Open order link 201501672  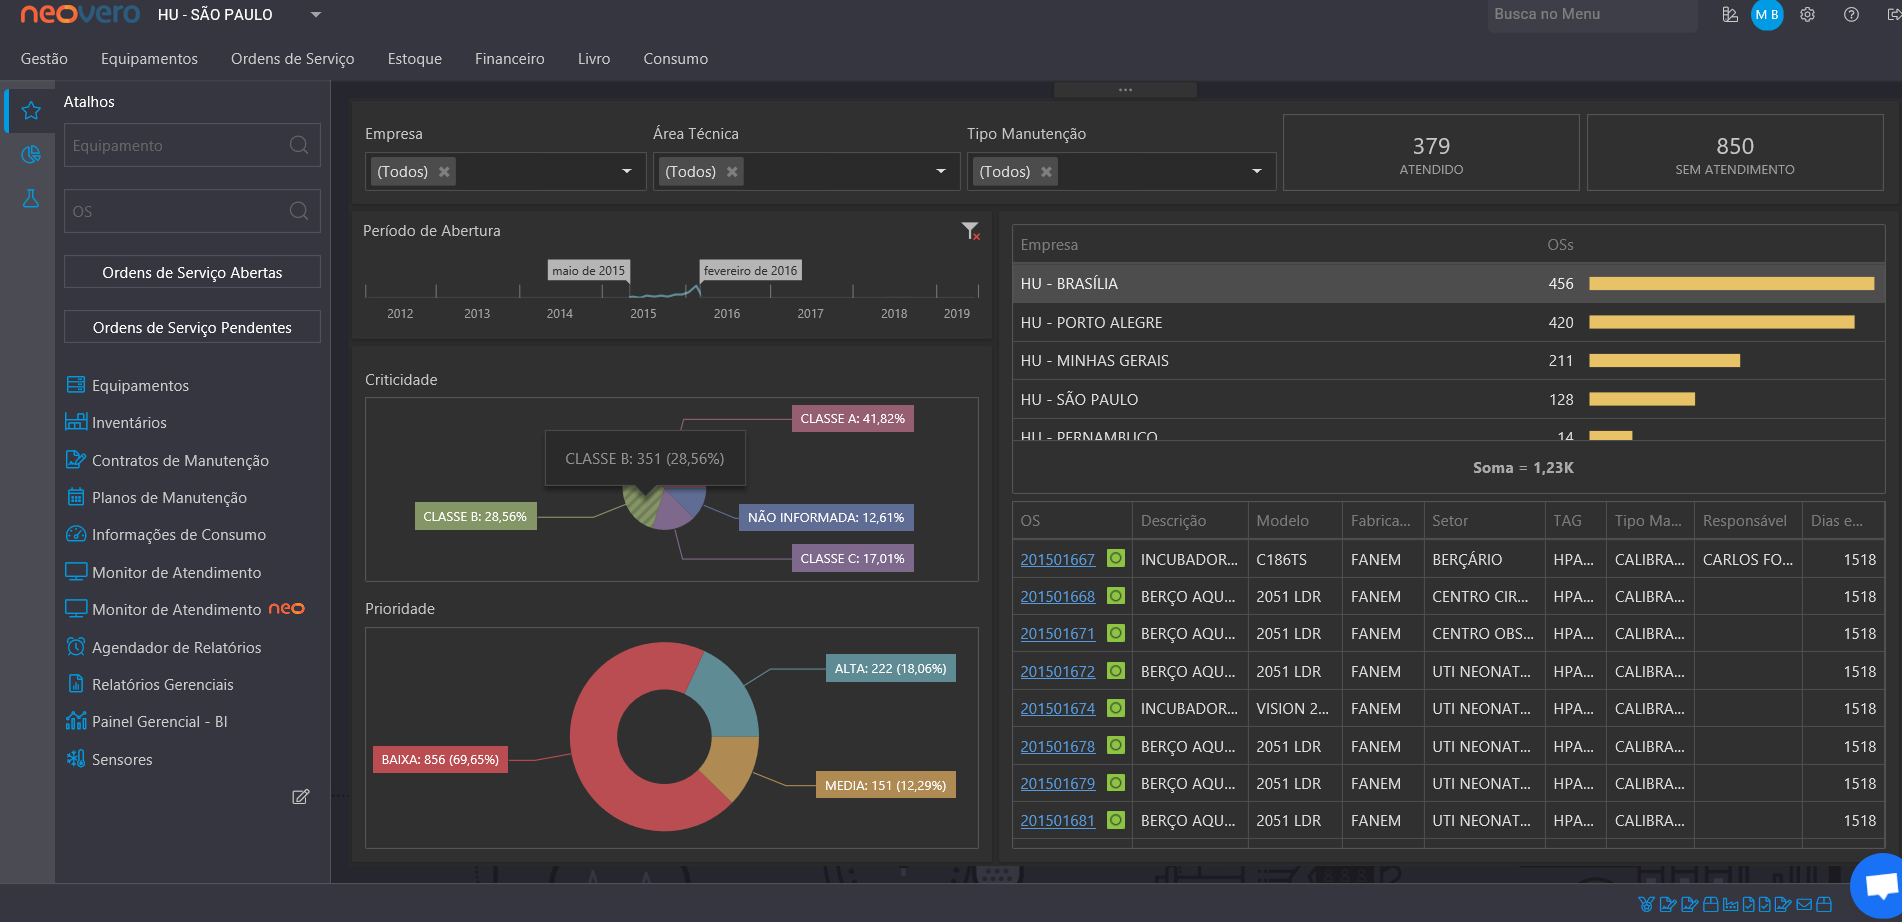(1057, 671)
